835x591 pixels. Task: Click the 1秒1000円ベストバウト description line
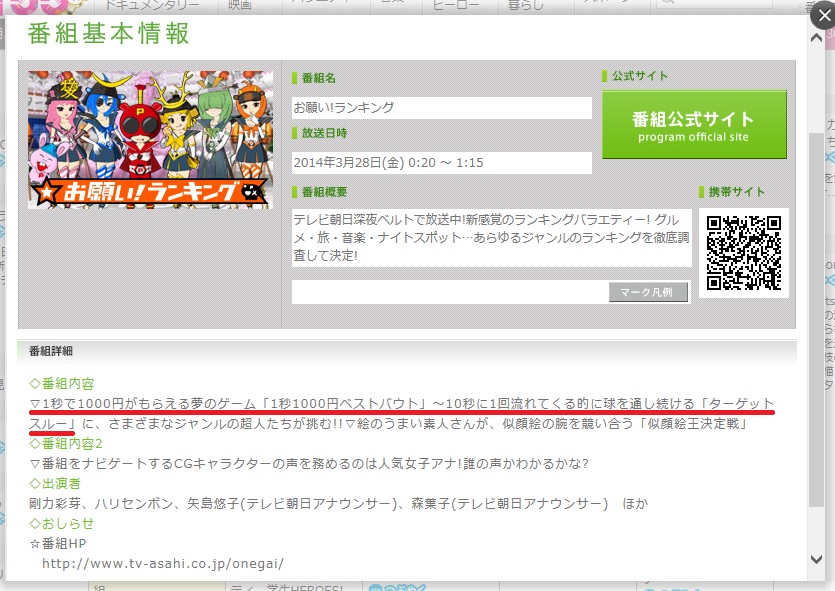coord(402,414)
